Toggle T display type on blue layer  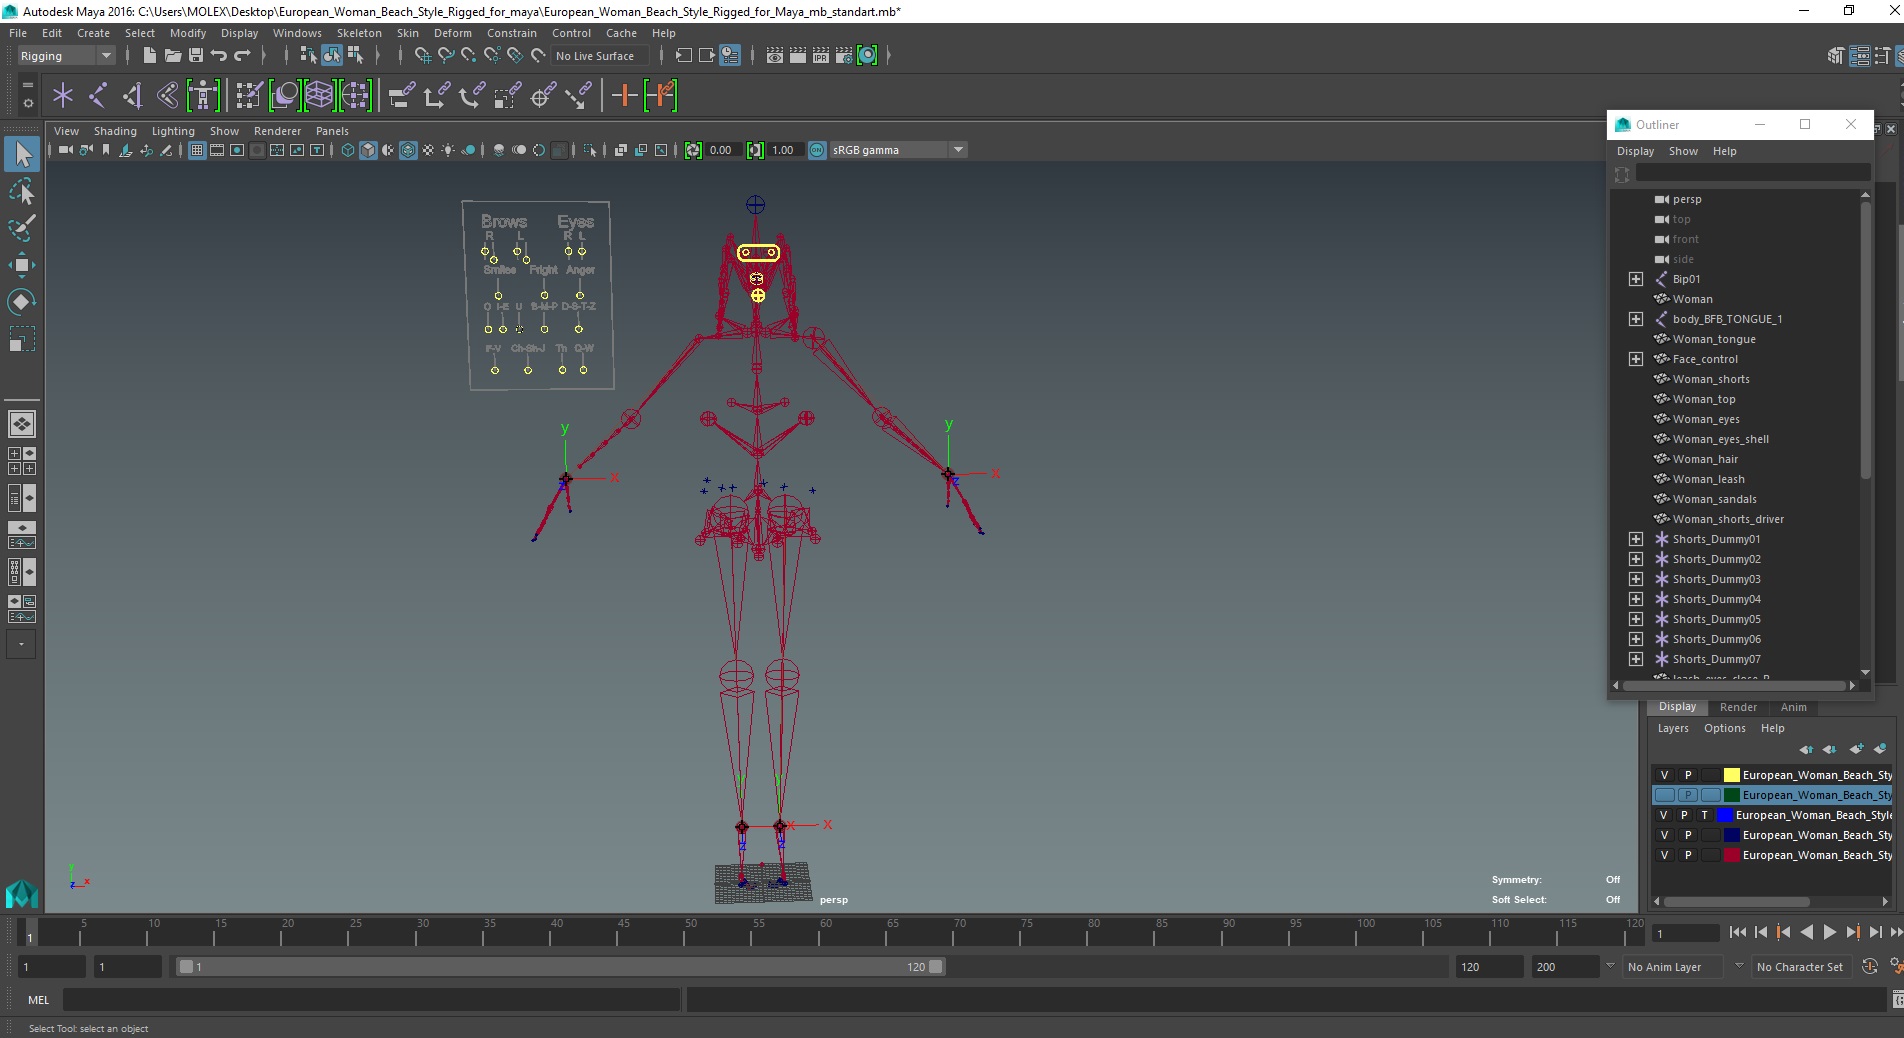tap(1705, 815)
